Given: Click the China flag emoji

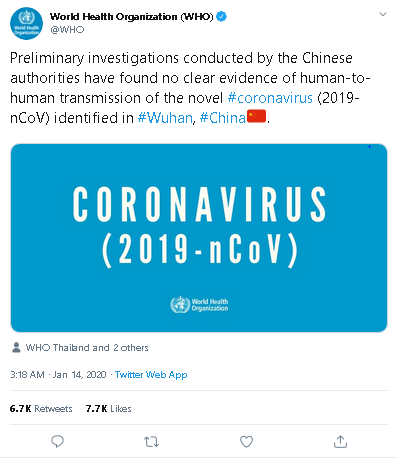Looking at the screenshot, I should (x=256, y=117).
